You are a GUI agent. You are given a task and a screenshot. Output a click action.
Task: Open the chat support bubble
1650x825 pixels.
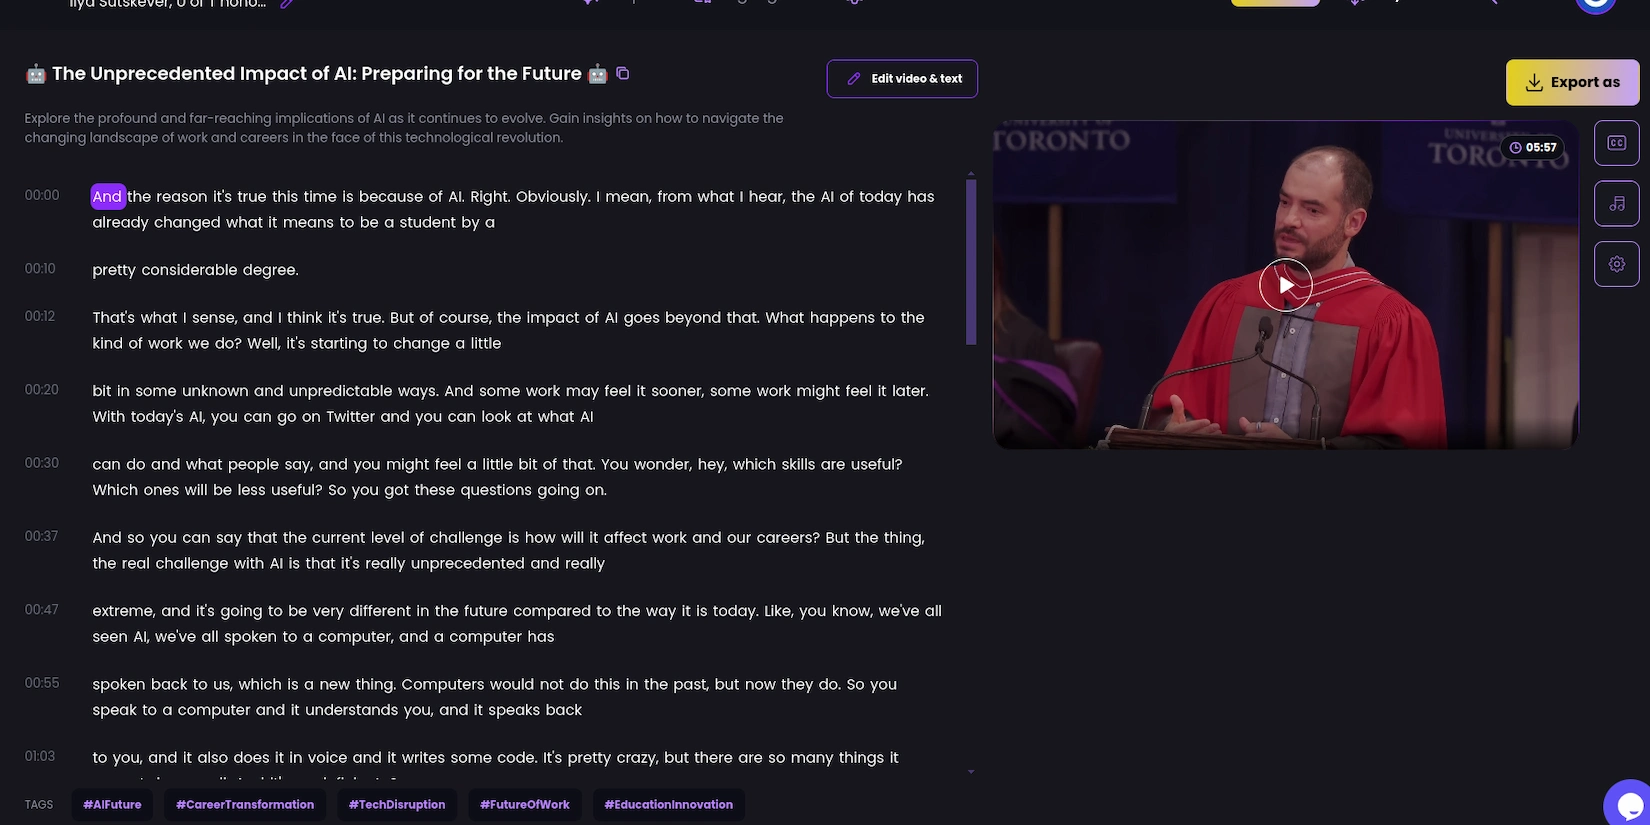pos(1629,804)
